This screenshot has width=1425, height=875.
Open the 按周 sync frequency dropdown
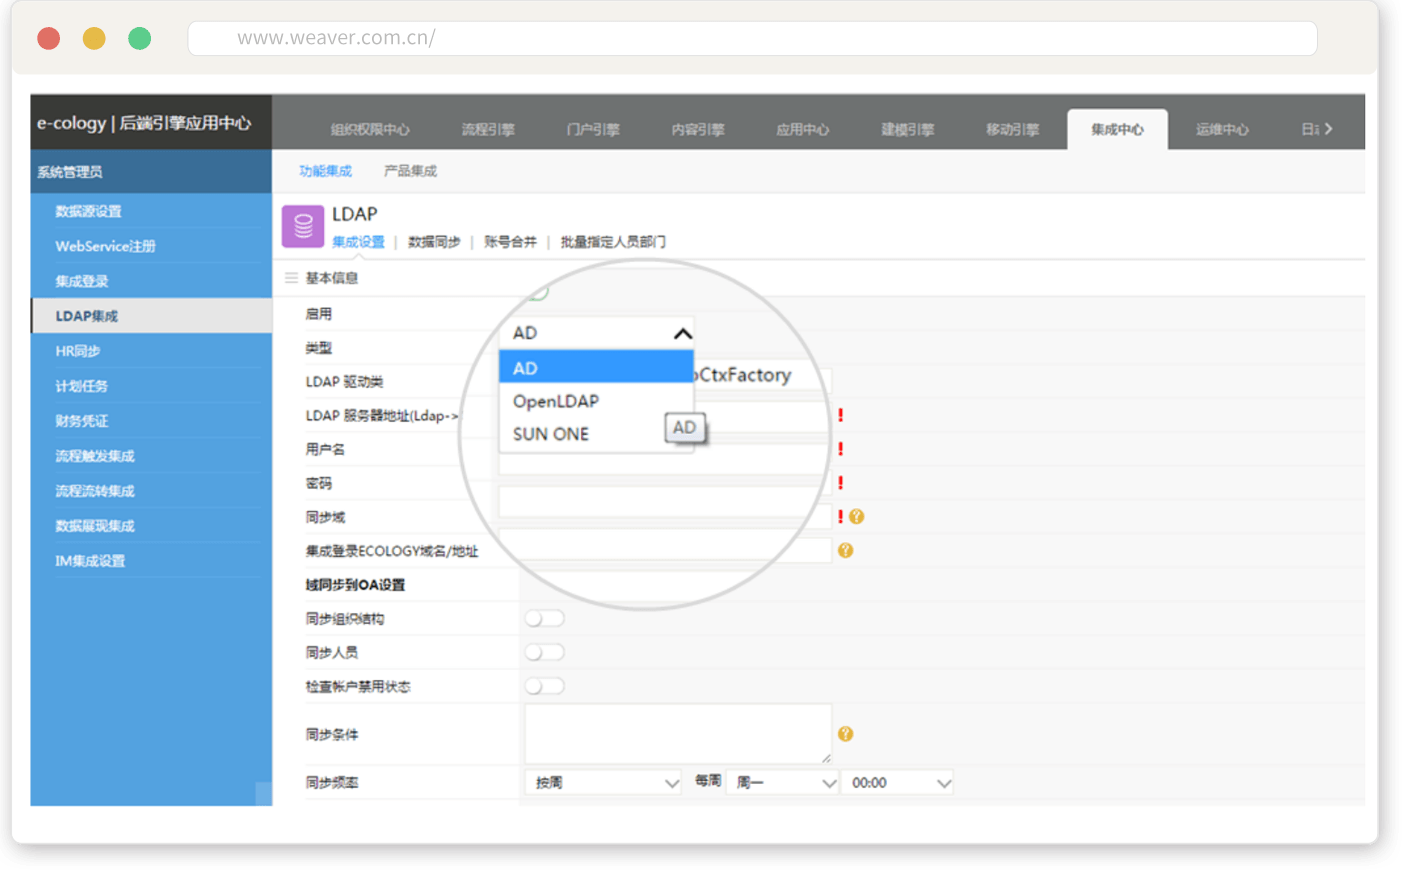(603, 783)
